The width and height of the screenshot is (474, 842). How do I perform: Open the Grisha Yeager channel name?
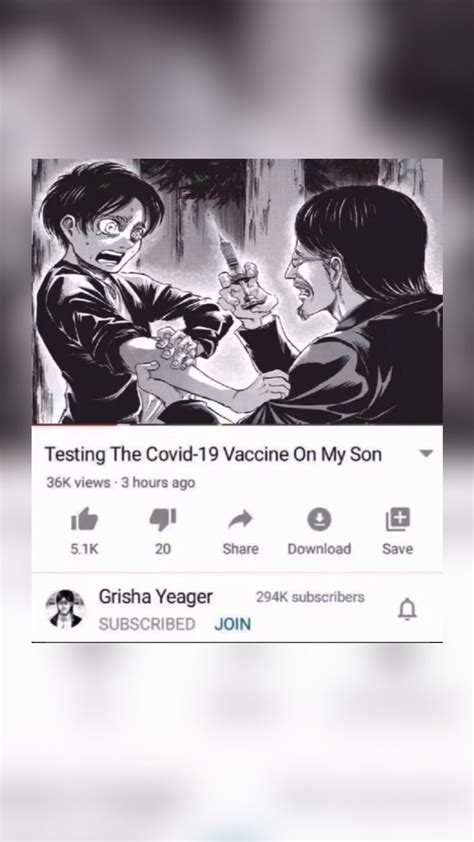(156, 597)
